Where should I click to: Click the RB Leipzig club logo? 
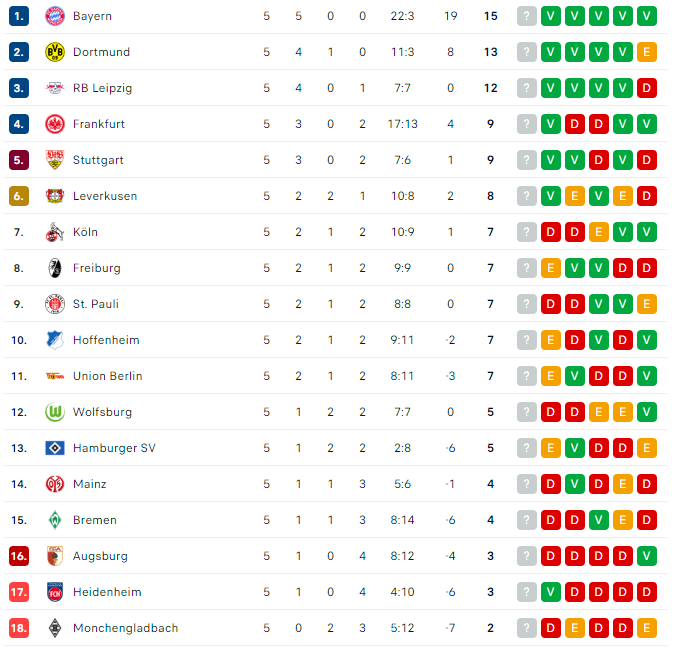tap(54, 88)
